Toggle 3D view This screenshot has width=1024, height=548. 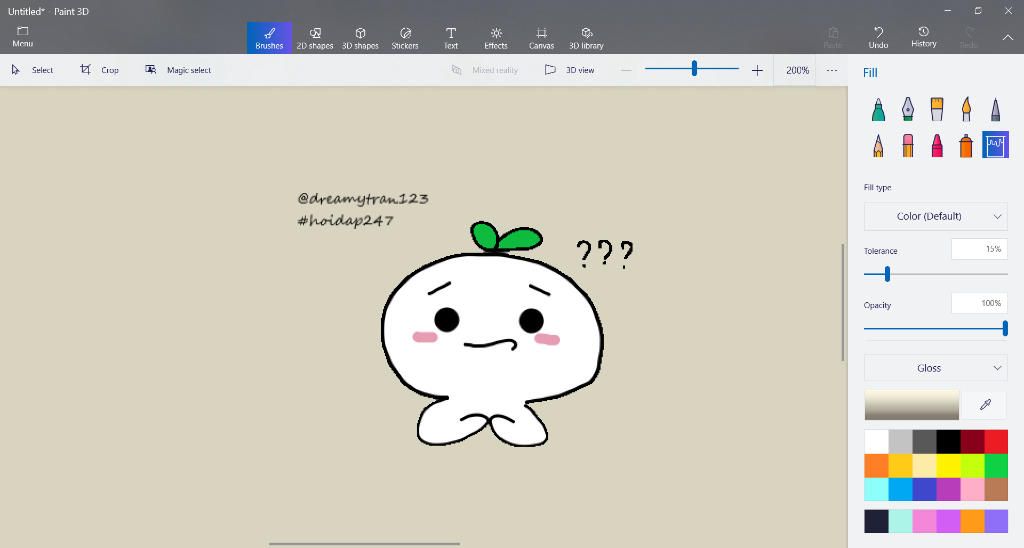point(569,70)
